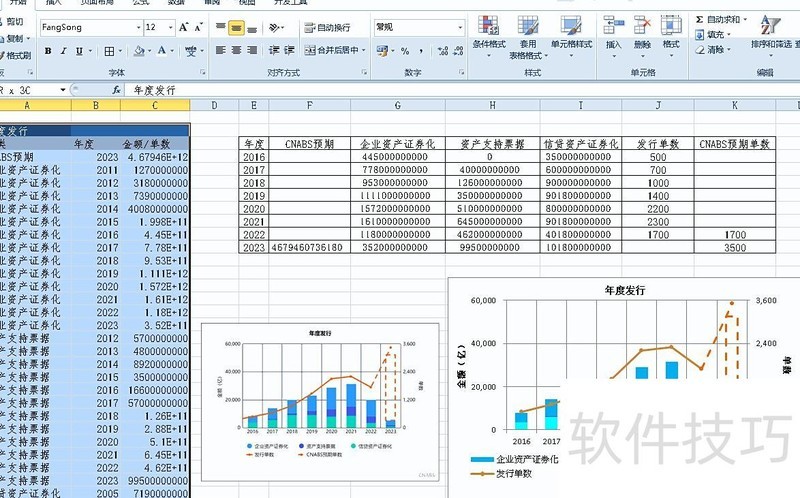Decrease decimal places

click(x=458, y=51)
